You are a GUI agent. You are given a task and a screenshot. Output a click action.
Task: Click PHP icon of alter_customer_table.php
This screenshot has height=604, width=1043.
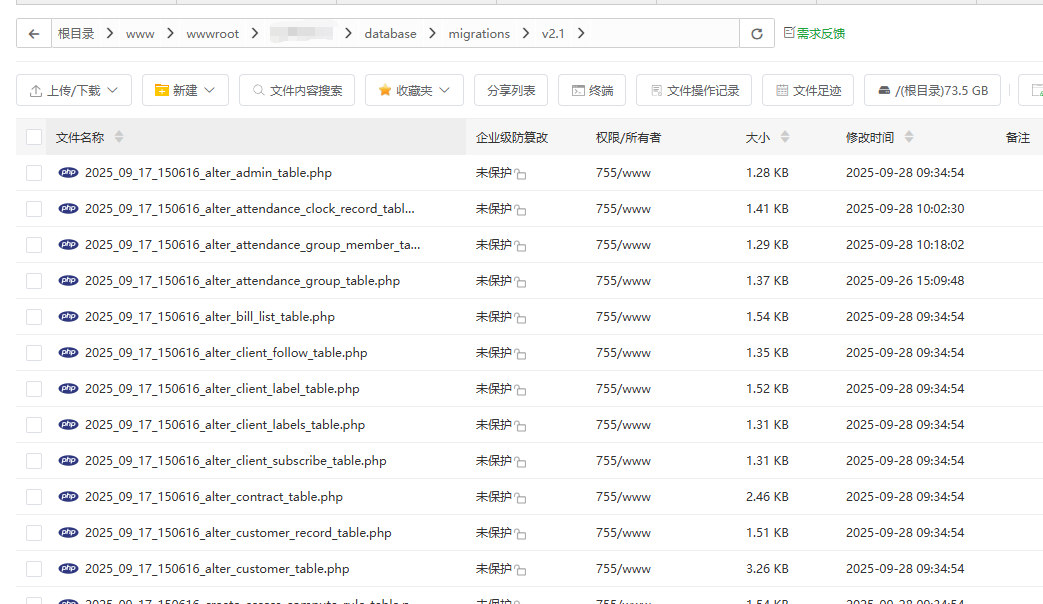[68, 569]
